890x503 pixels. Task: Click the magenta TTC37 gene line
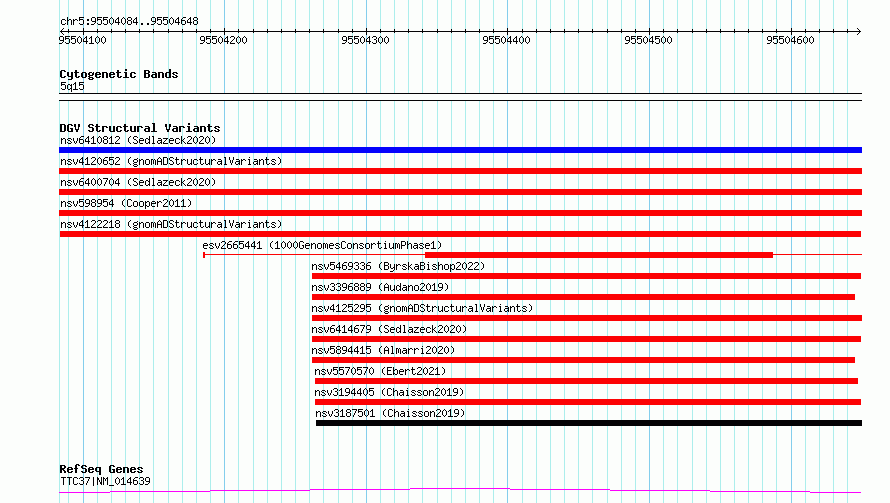pyautogui.click(x=460, y=490)
